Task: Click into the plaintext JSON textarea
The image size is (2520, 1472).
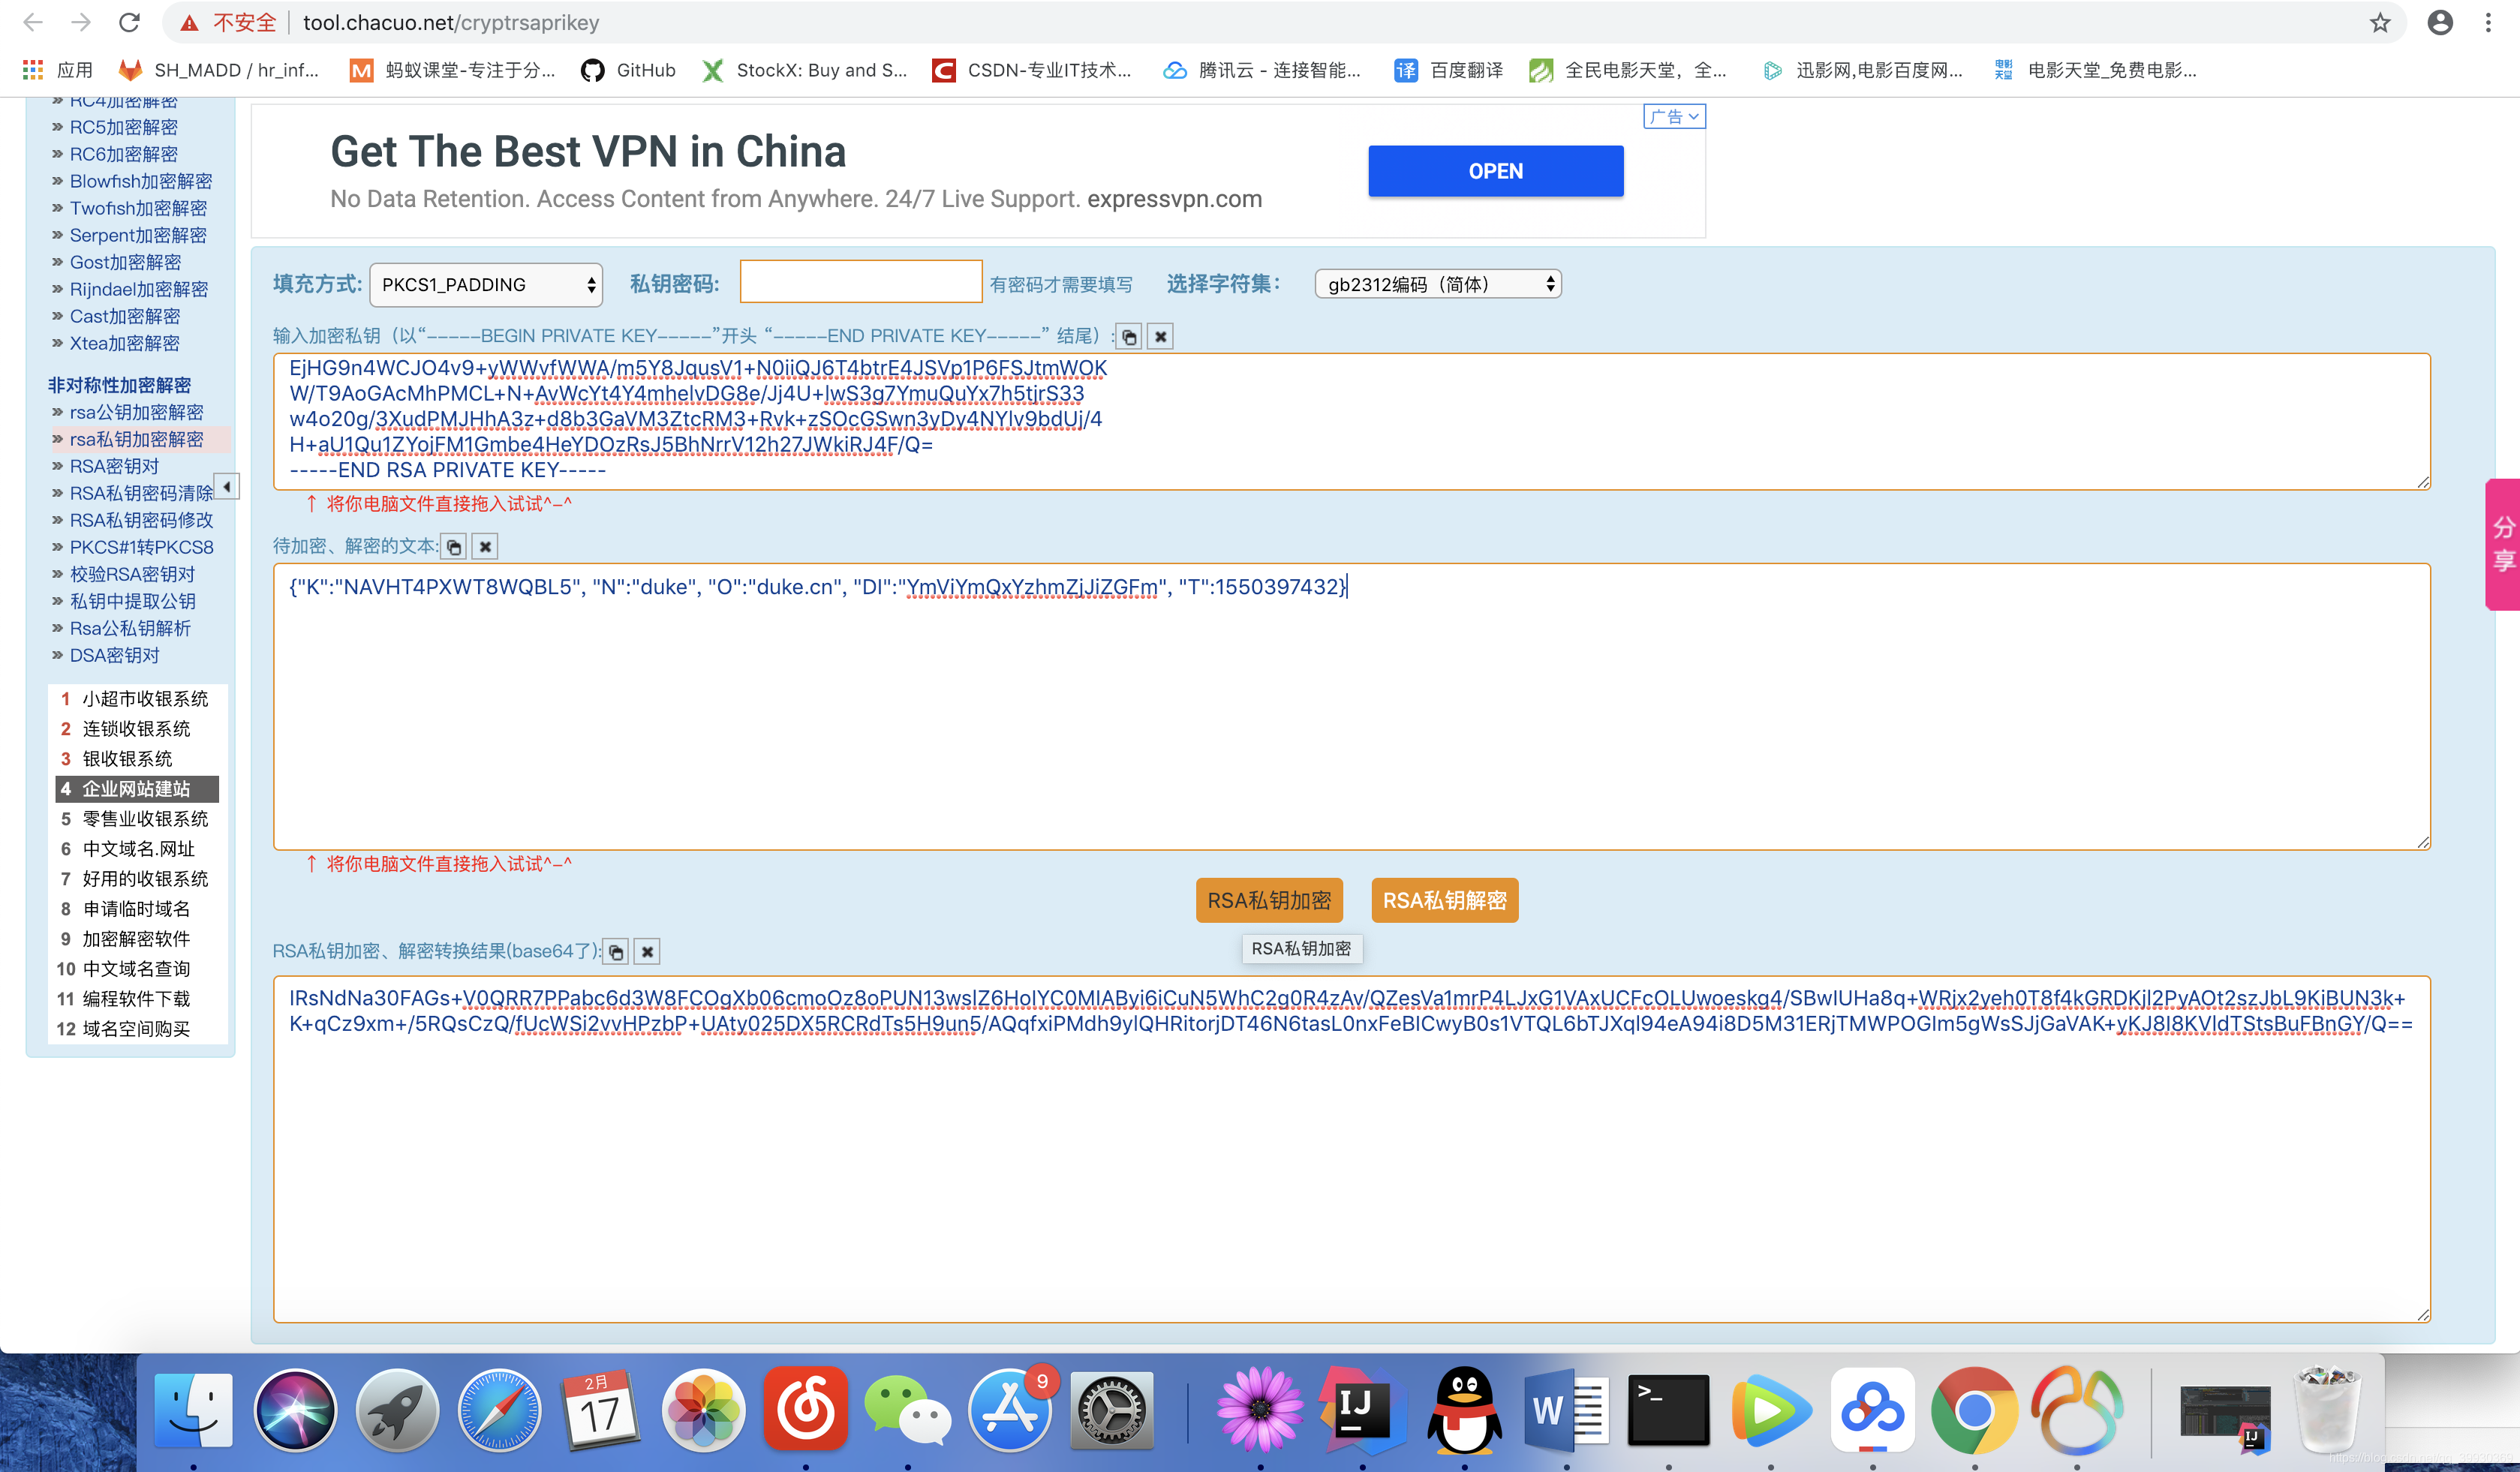Action: 1352,707
